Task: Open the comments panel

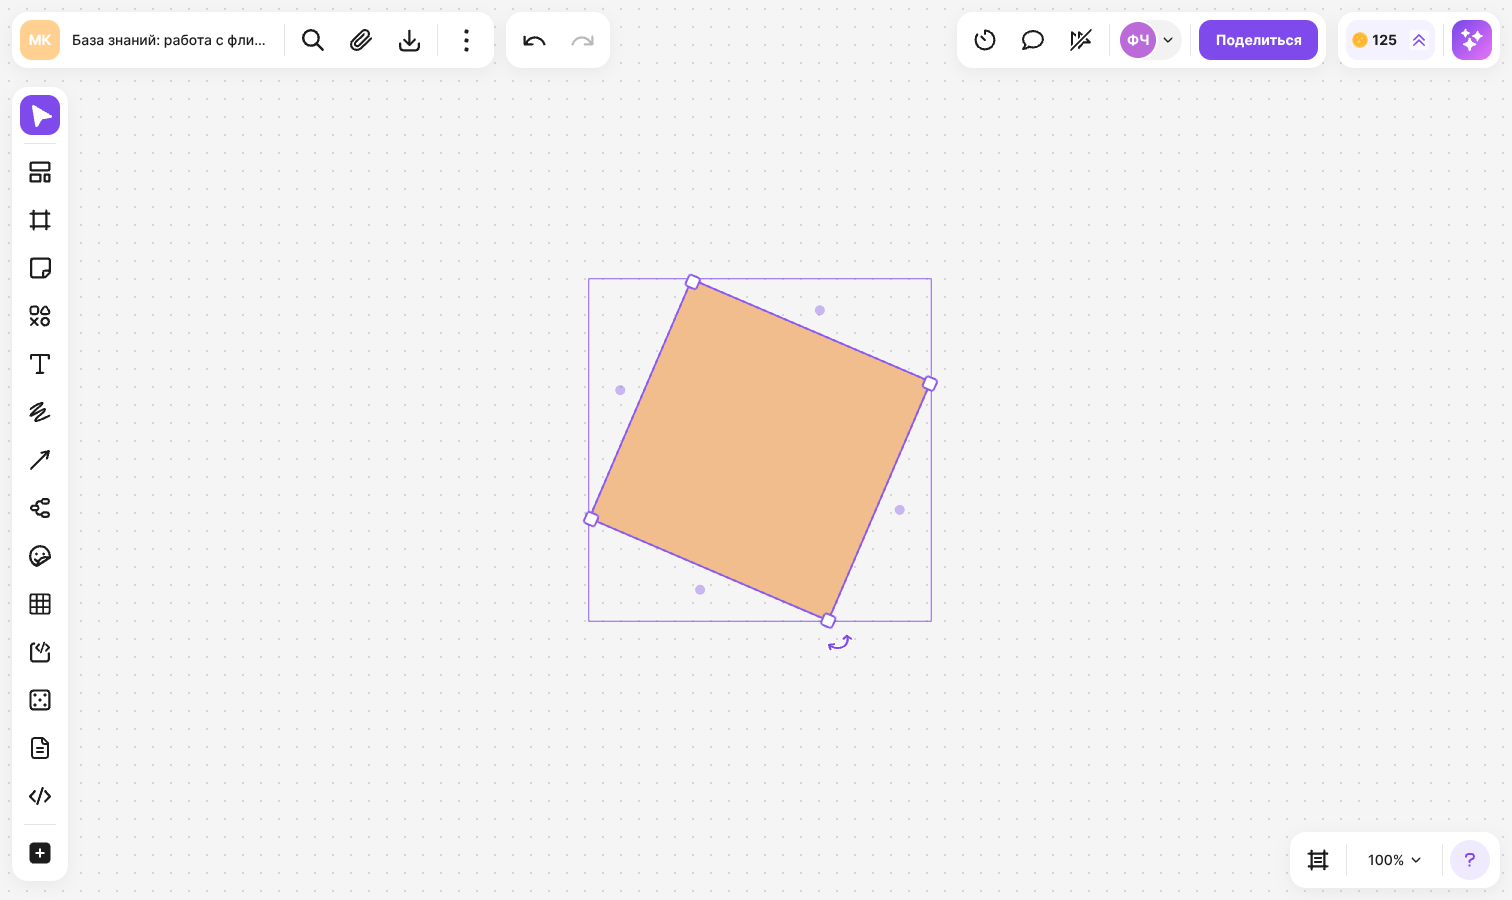Action: point(1033,40)
